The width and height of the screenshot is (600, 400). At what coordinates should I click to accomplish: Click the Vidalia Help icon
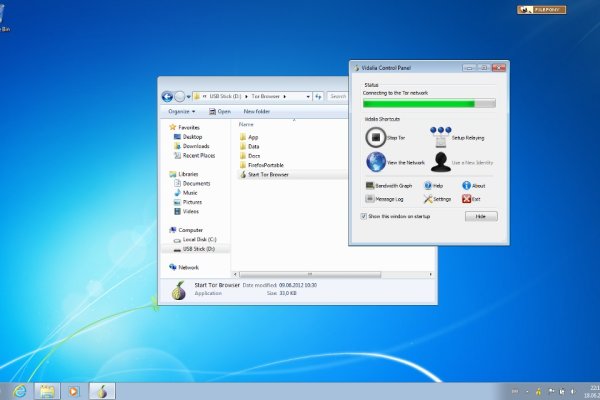point(426,186)
